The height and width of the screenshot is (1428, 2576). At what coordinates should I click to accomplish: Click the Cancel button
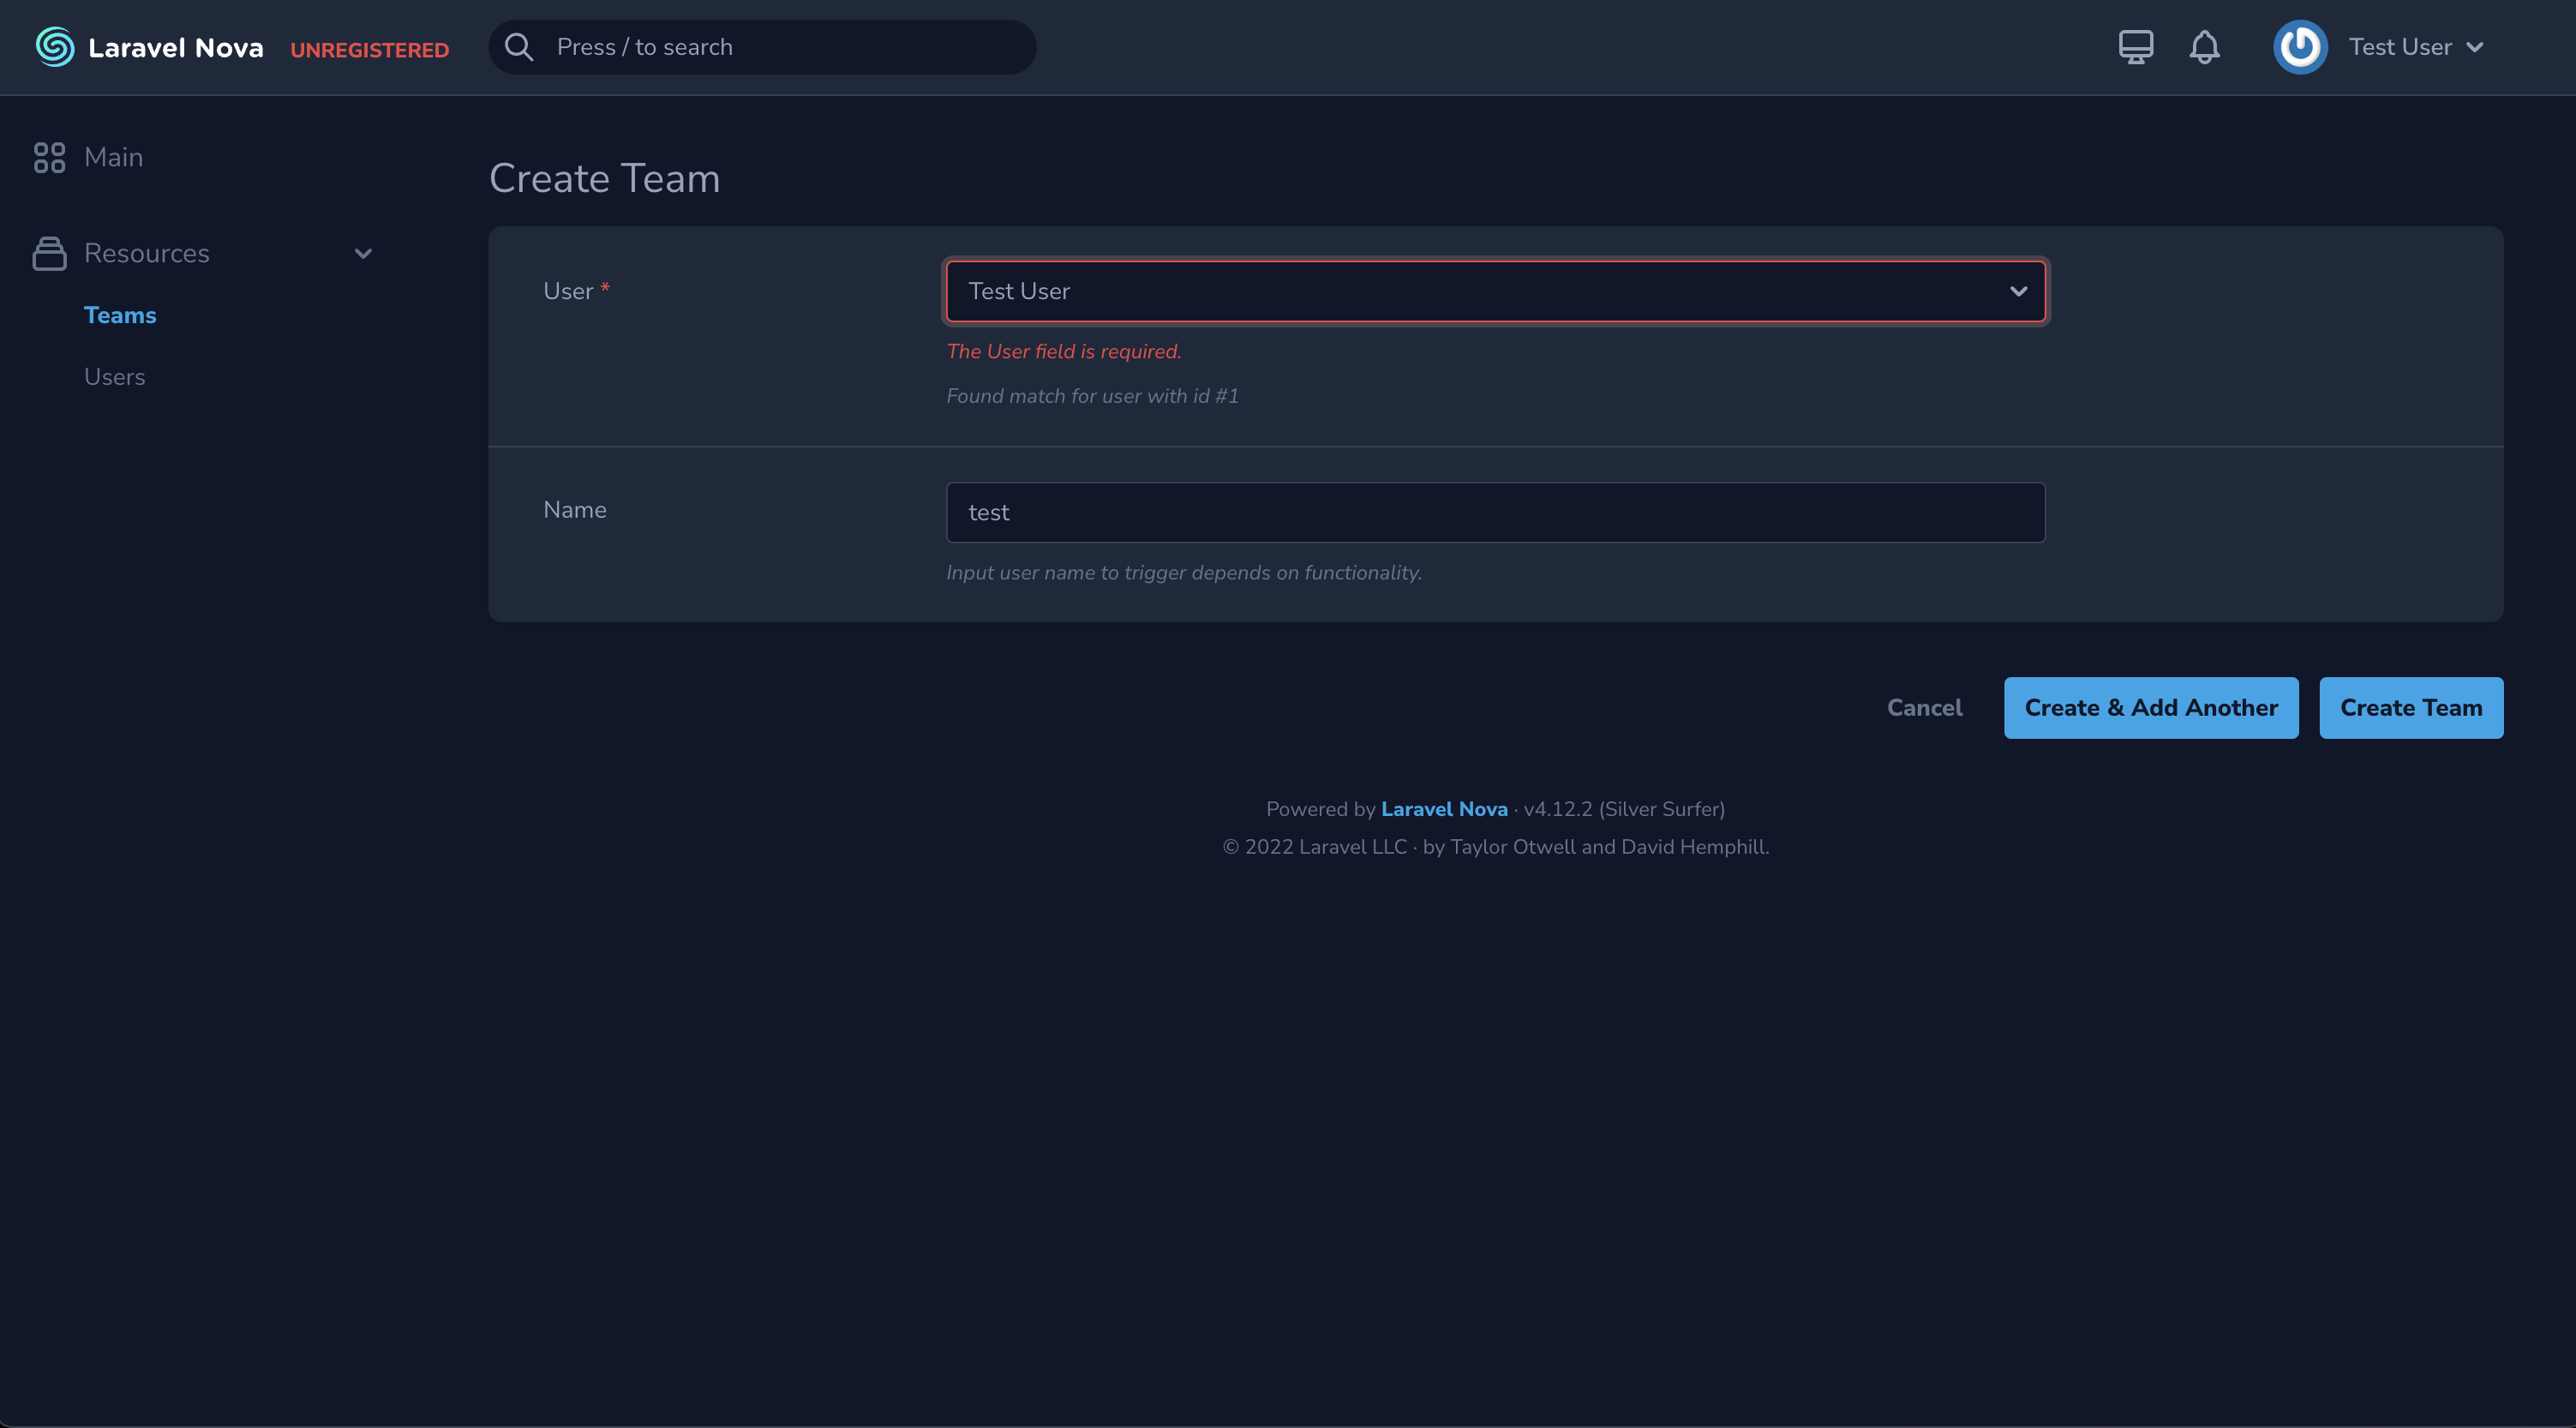click(x=1924, y=707)
